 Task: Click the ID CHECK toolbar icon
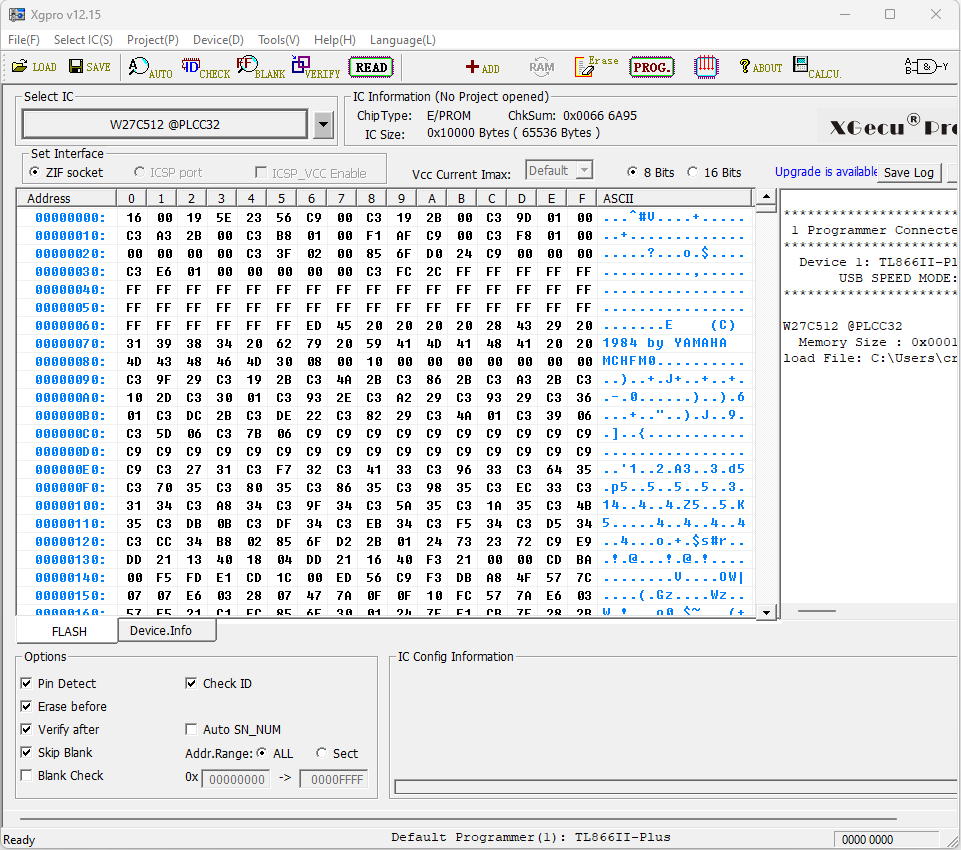click(x=205, y=68)
